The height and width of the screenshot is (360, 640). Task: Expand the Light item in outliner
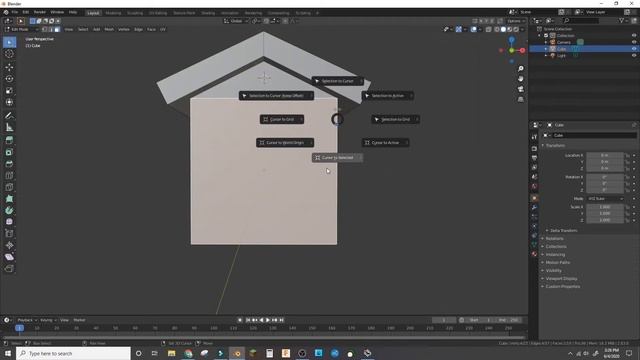pyautogui.click(x=546, y=55)
